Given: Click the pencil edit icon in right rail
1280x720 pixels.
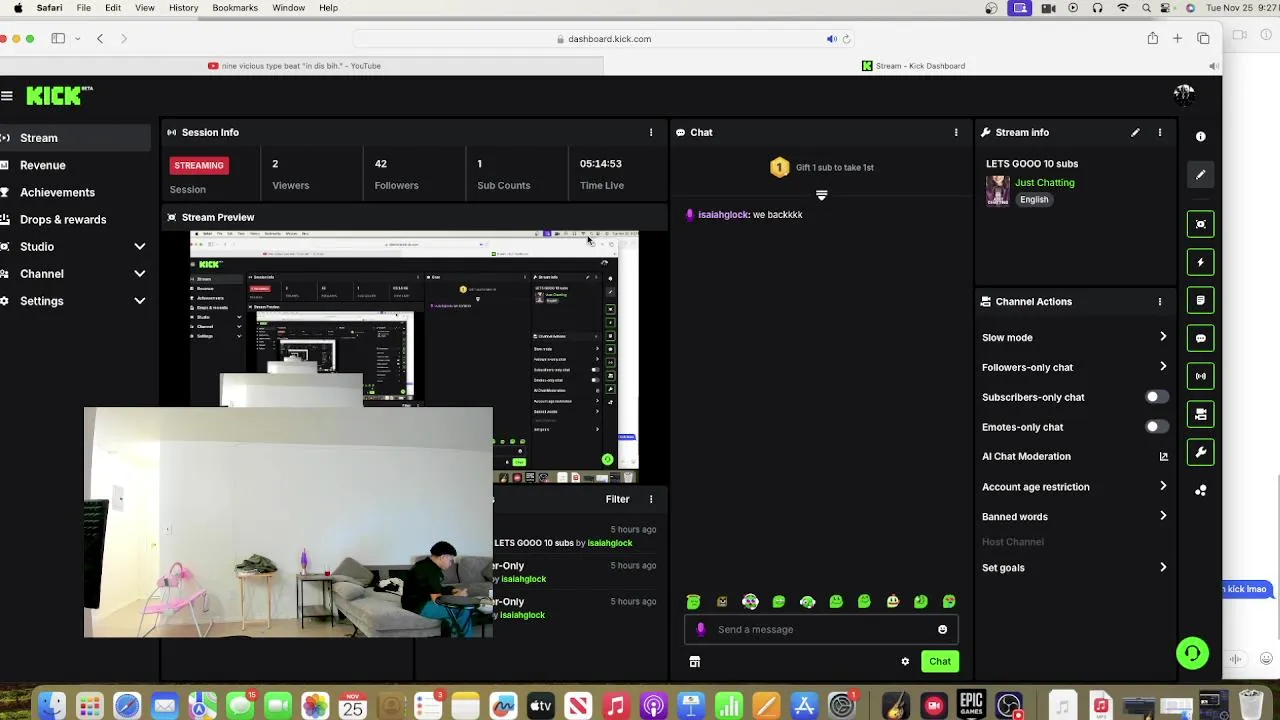Looking at the screenshot, I should 1201,174.
